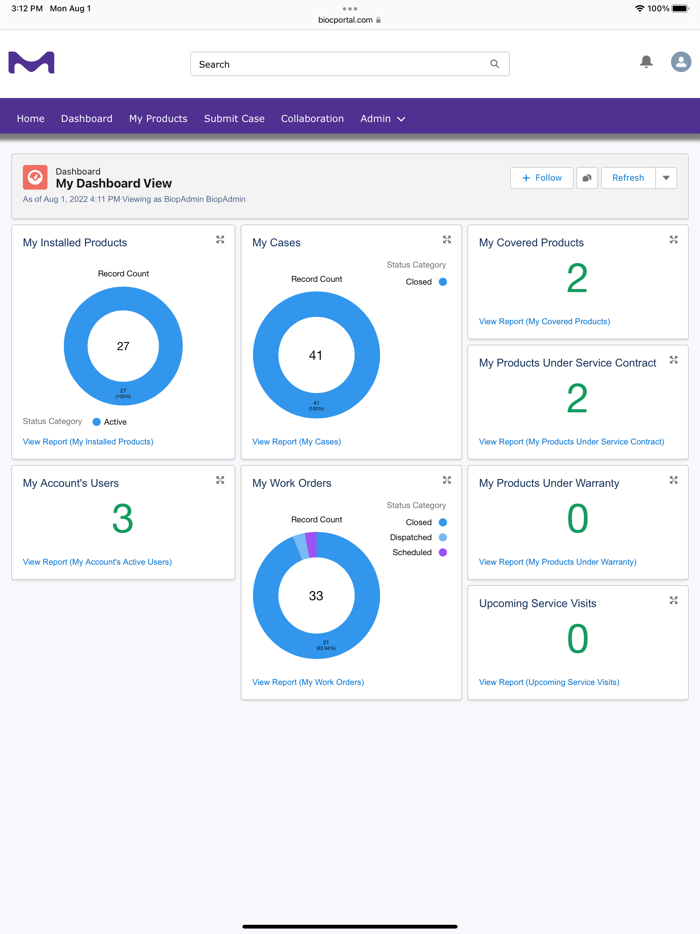
Task: Toggle the Active status legend item
Action: [110, 422]
